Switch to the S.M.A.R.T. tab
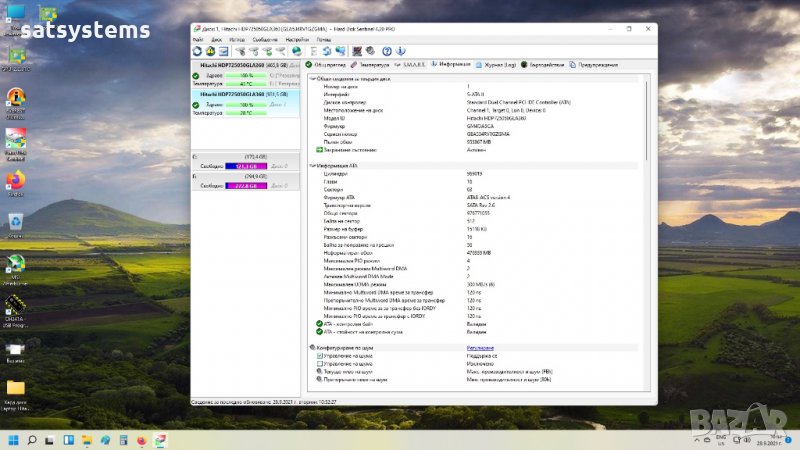The width and height of the screenshot is (800, 450). click(414, 64)
